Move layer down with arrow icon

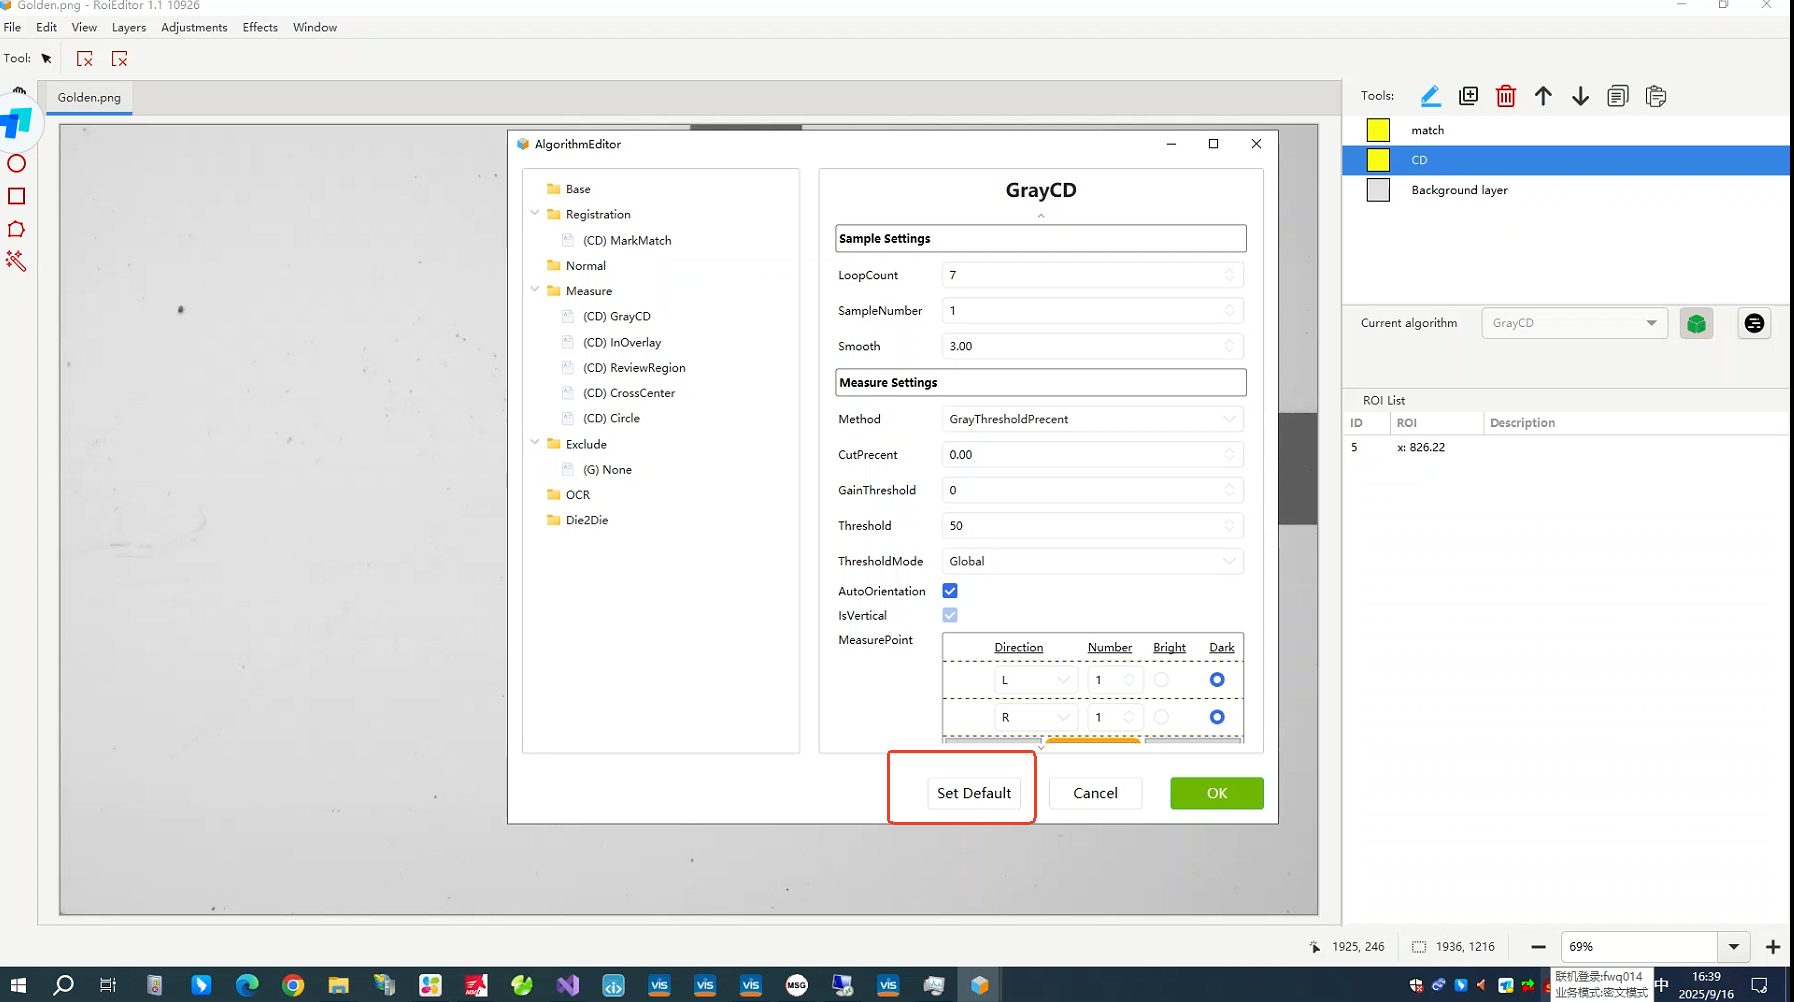[1580, 96]
